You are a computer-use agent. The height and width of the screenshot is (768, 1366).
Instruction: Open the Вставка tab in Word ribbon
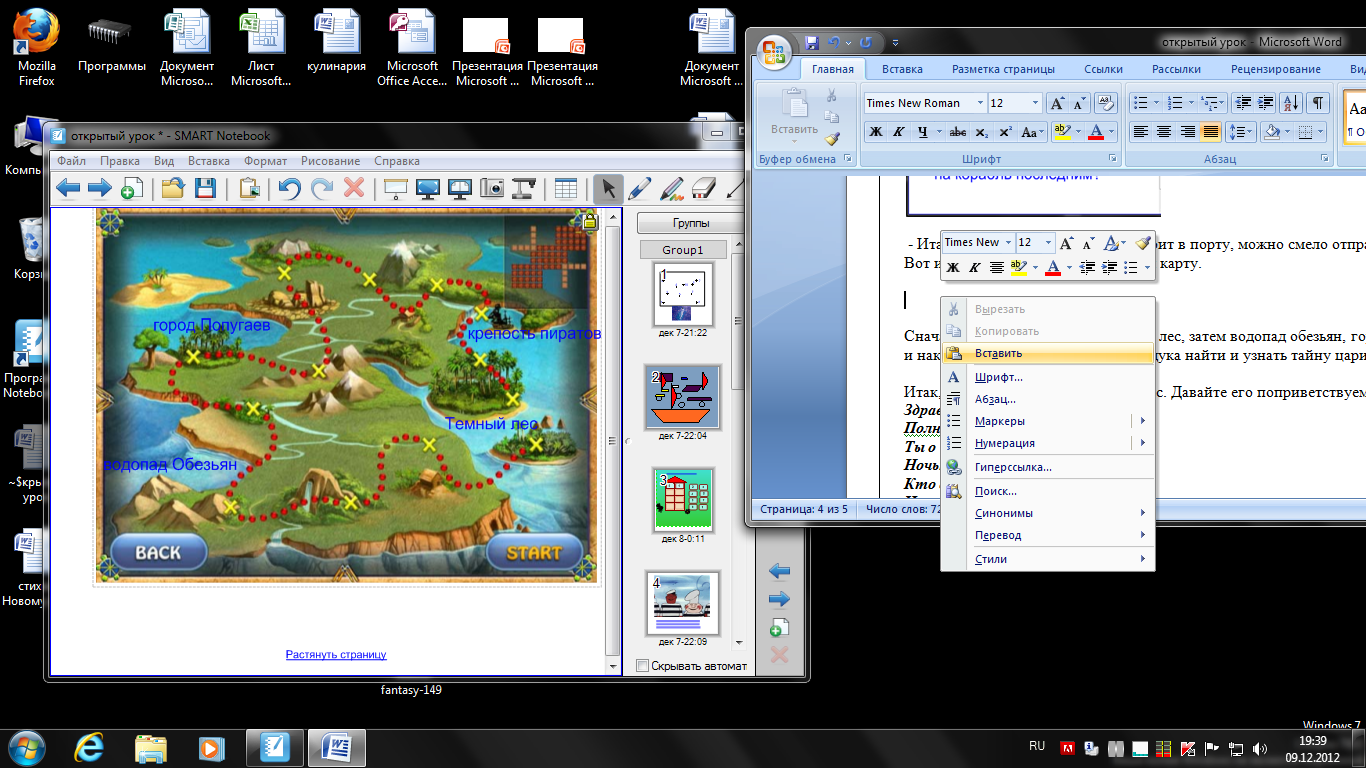902,69
